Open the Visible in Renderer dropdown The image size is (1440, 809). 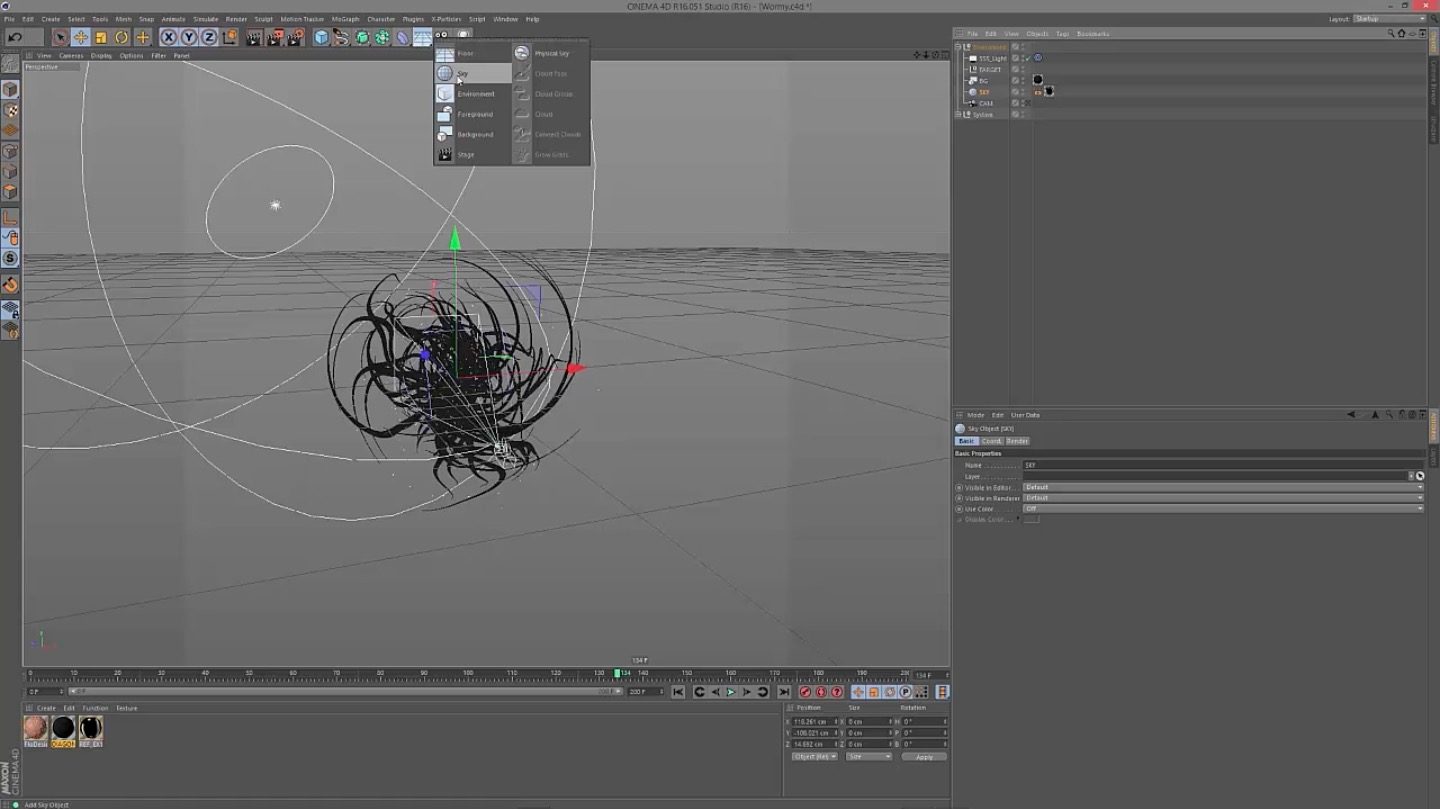coord(1222,498)
